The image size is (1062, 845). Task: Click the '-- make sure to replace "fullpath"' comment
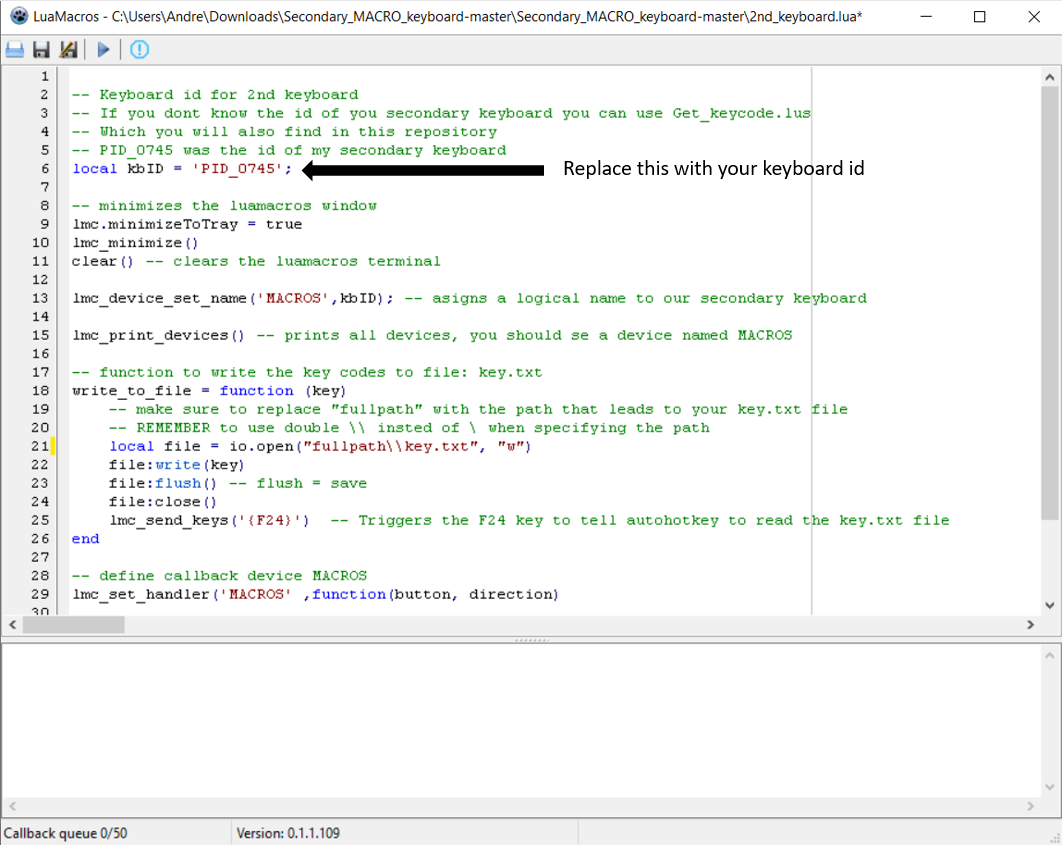[x=478, y=409]
